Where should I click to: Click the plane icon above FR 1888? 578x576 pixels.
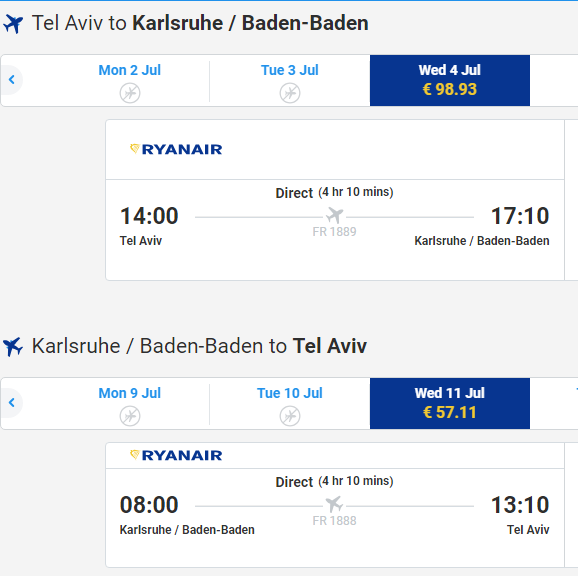click(x=334, y=504)
